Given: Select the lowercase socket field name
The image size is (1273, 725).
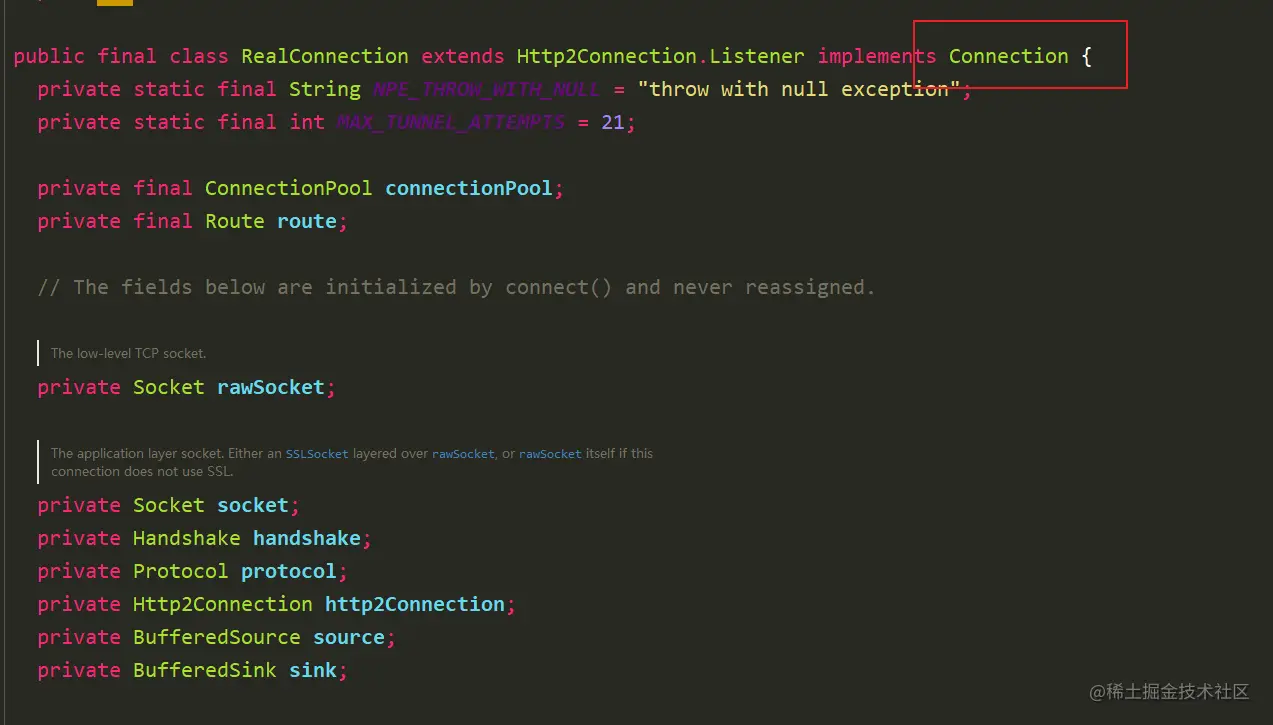Looking at the screenshot, I should pyautogui.click(x=253, y=505).
